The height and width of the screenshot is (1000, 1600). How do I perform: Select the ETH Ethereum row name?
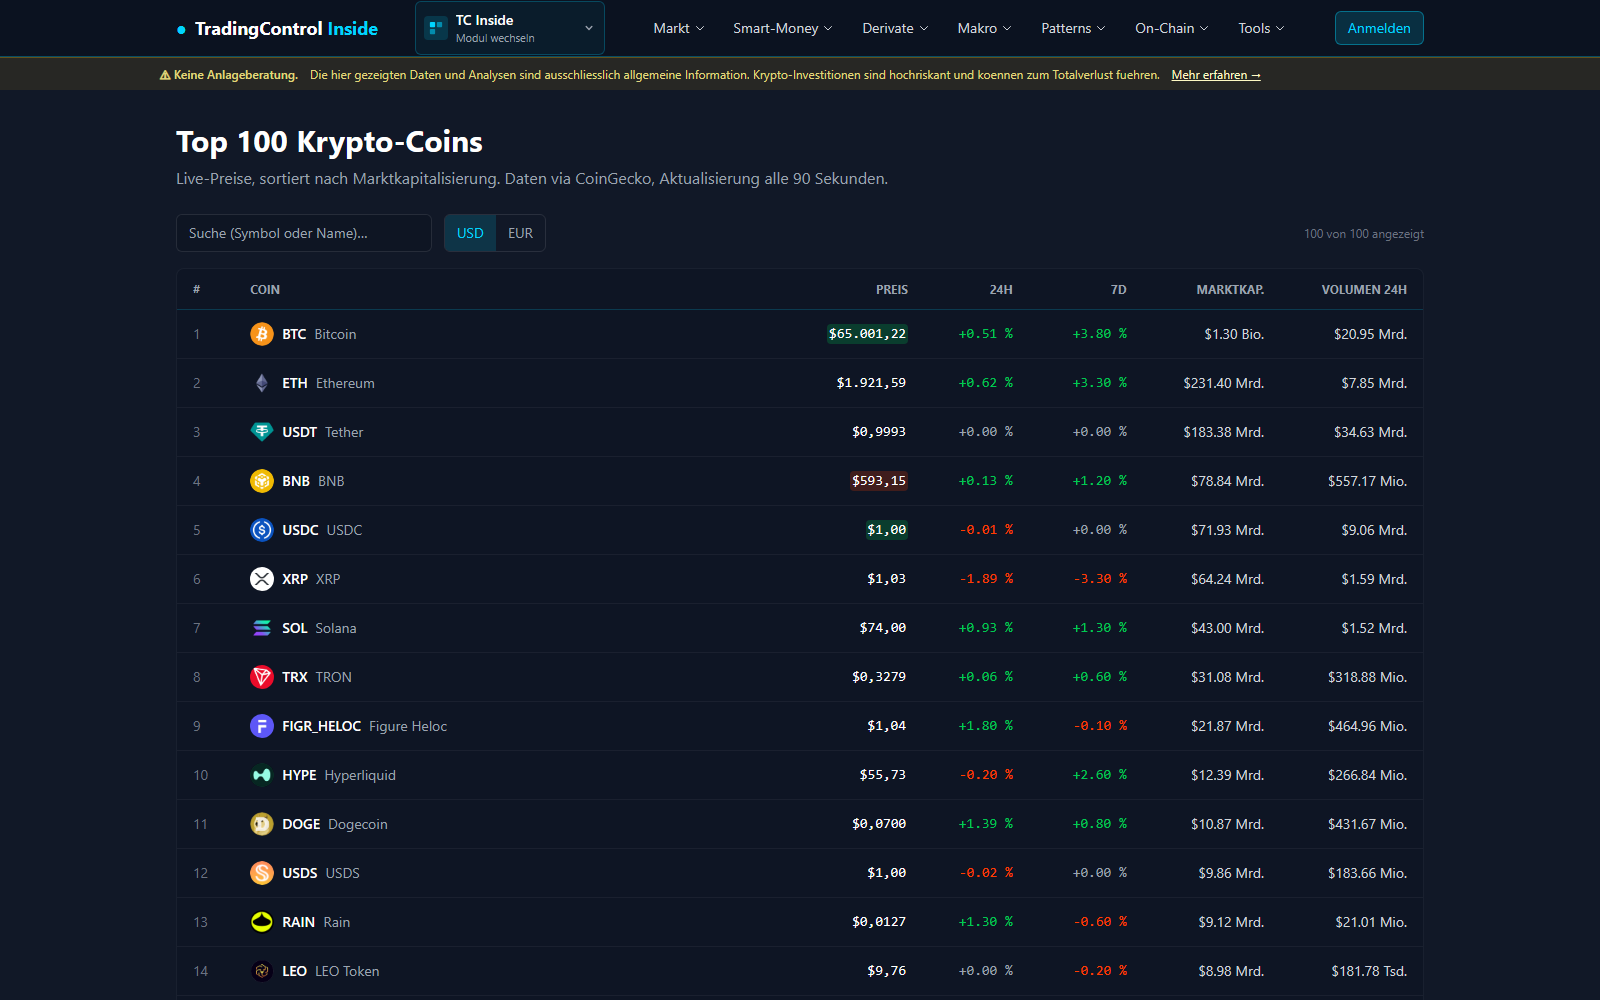click(x=328, y=383)
